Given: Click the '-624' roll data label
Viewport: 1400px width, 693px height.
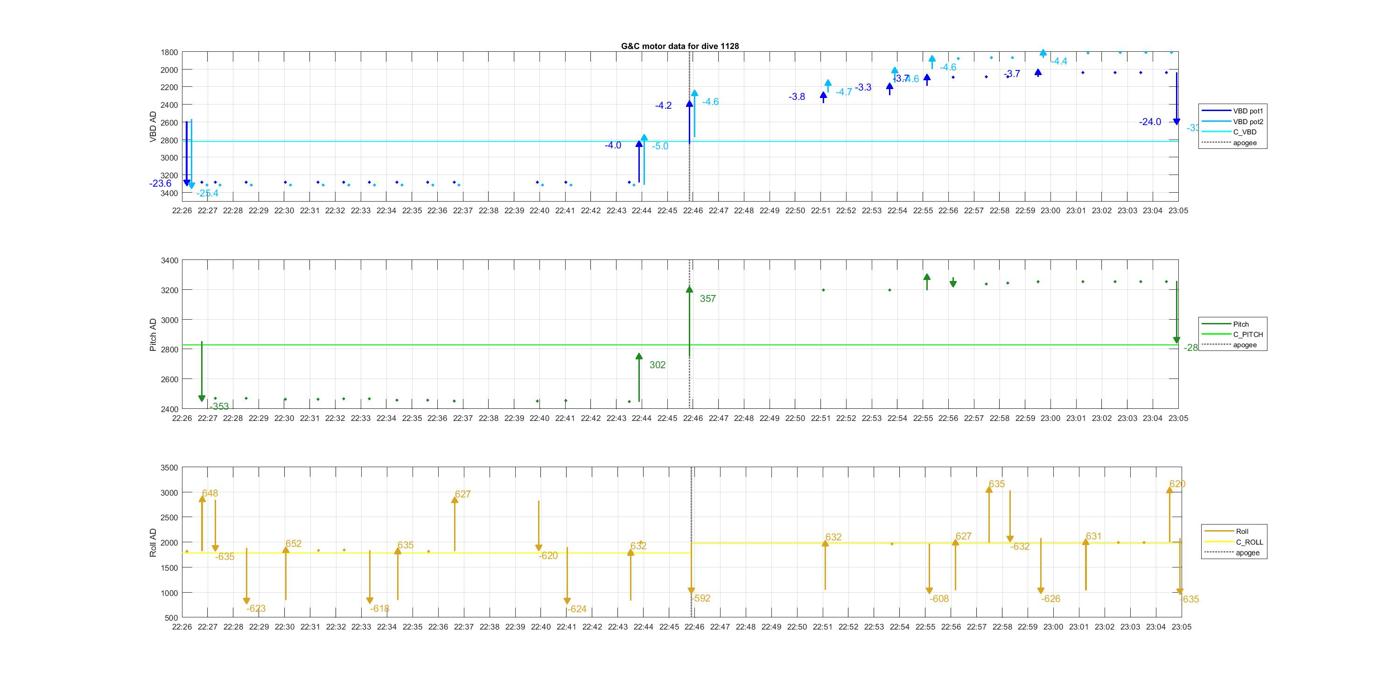Looking at the screenshot, I should (x=576, y=610).
